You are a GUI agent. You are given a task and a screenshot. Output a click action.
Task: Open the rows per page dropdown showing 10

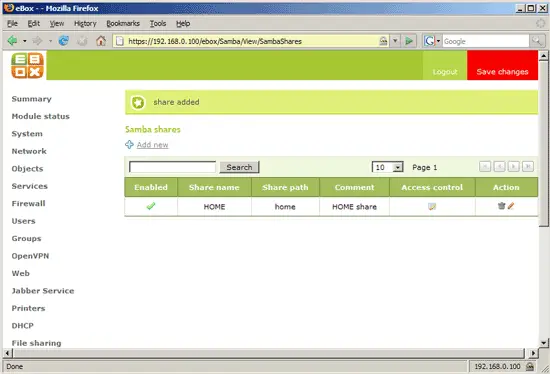click(x=387, y=167)
